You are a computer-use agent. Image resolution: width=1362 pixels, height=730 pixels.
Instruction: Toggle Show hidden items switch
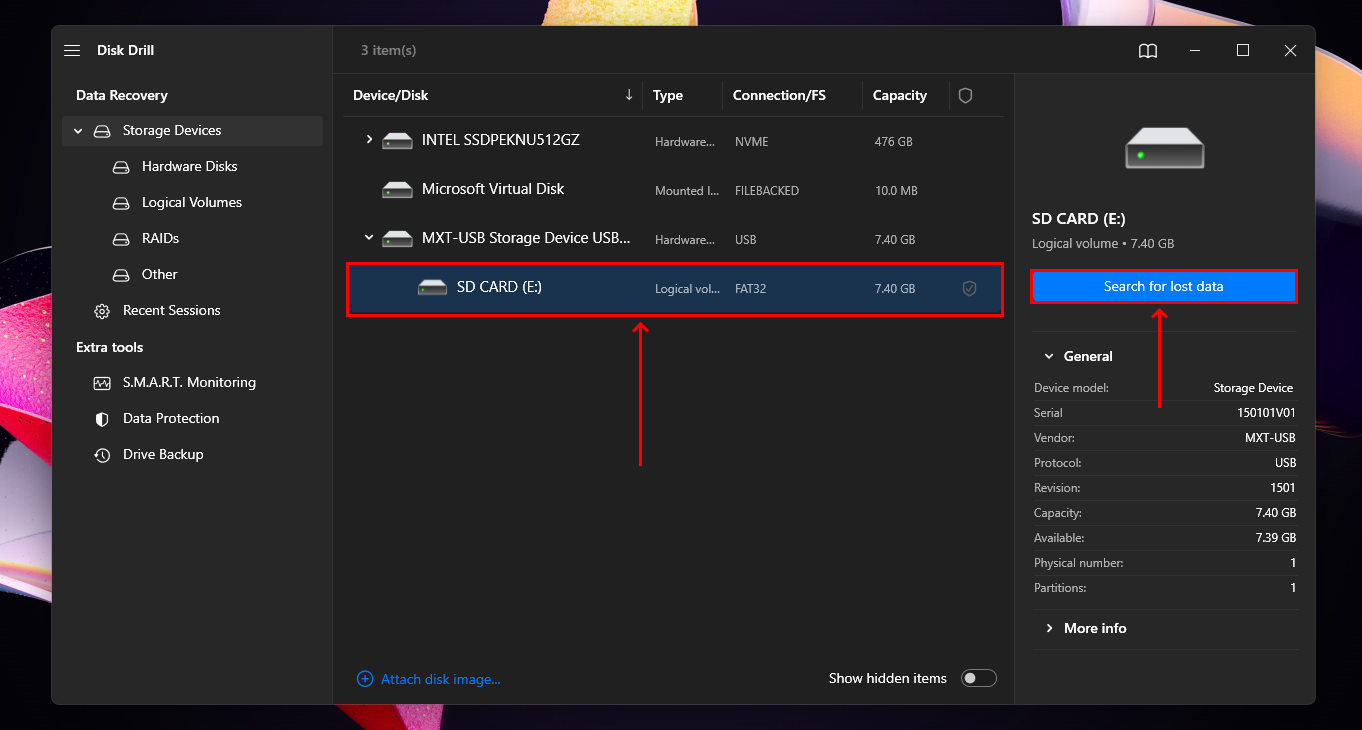pos(979,678)
